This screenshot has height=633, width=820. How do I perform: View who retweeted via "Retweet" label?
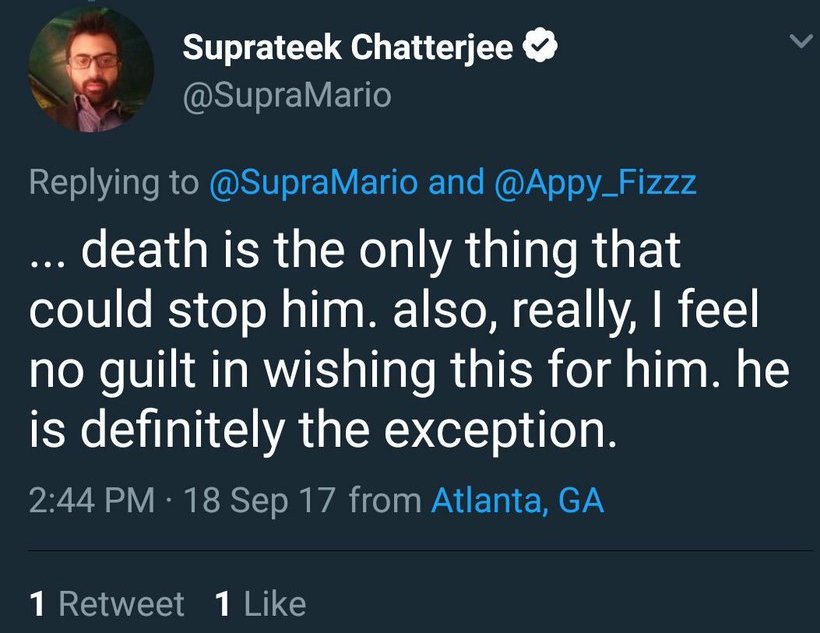(121, 604)
